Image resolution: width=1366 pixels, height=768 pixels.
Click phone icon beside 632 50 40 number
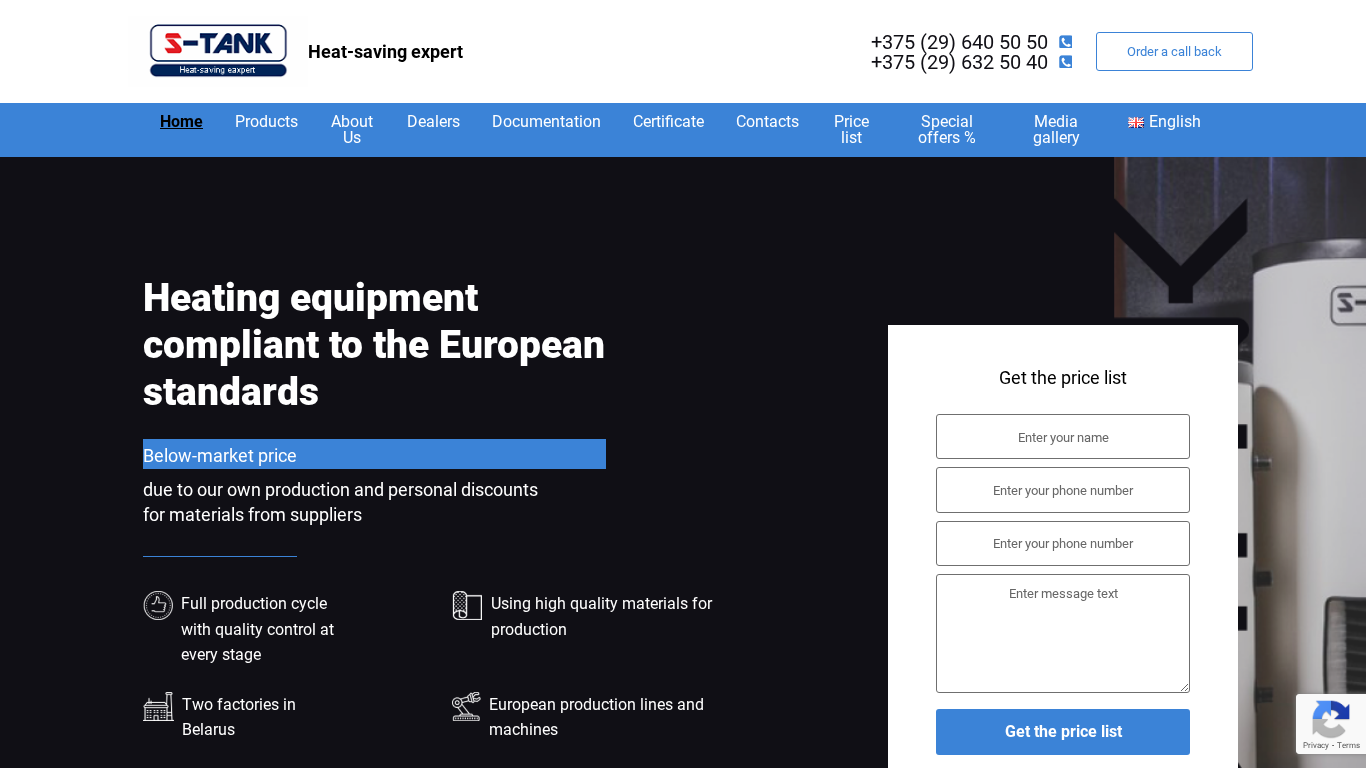[x=1066, y=62]
